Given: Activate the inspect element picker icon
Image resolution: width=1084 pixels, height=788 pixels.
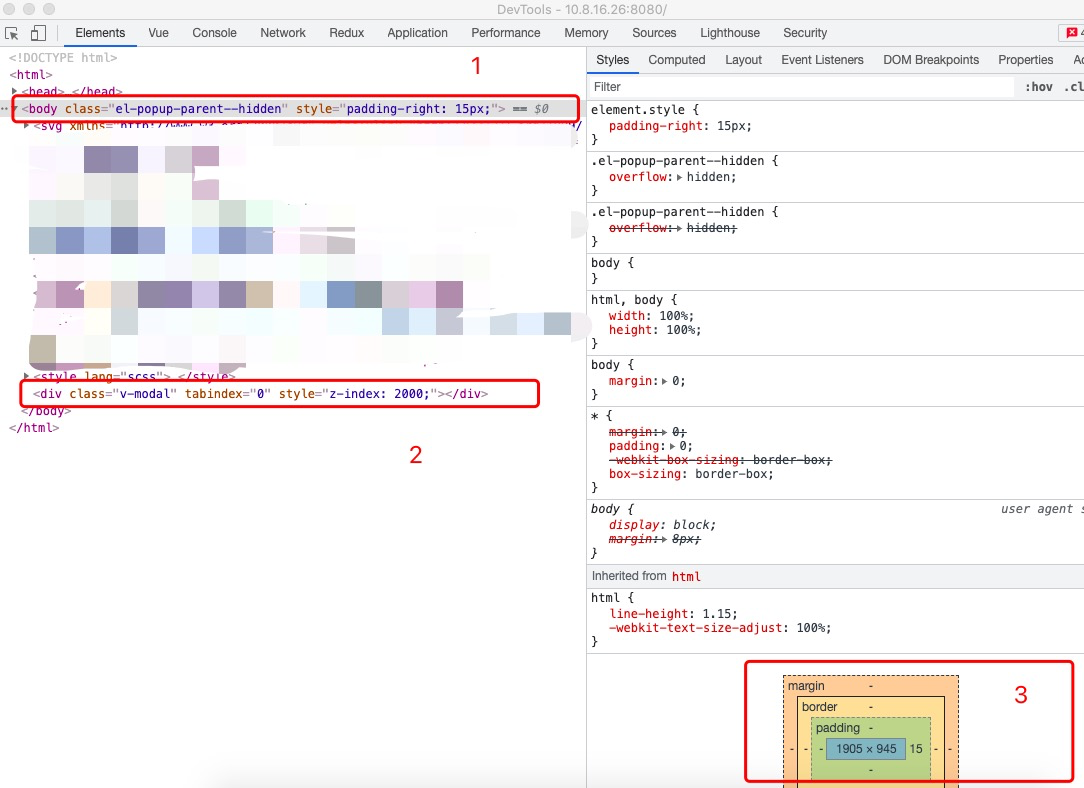Looking at the screenshot, I should [x=12, y=33].
